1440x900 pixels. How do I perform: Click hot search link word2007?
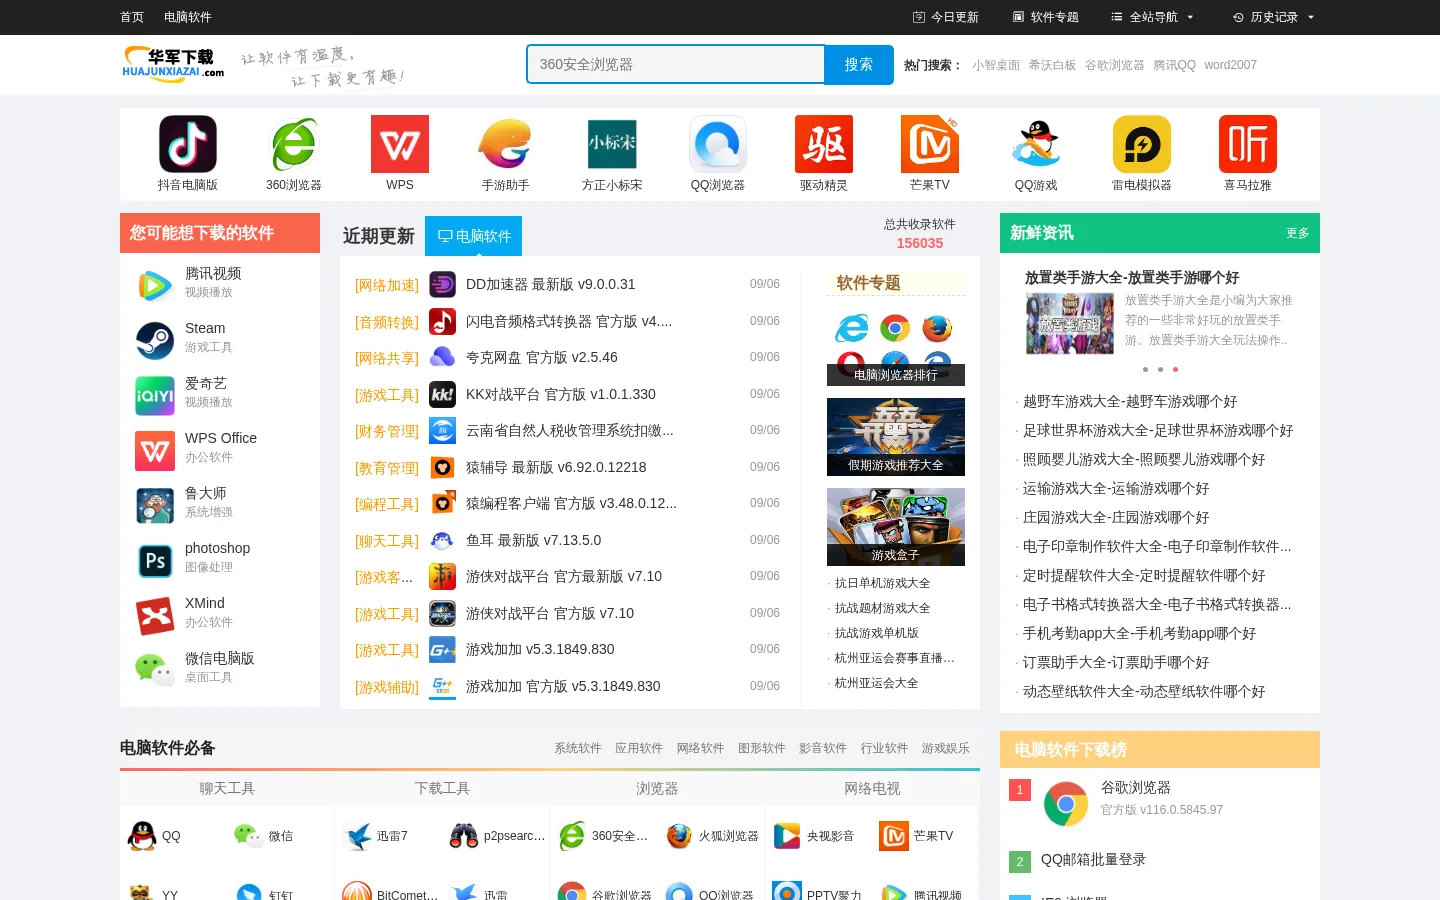tap(1230, 65)
